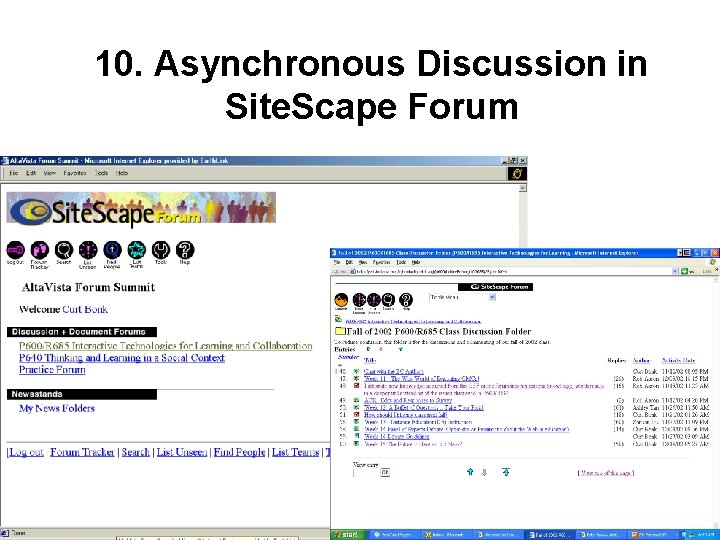Click the List Teams star icon

[136, 251]
